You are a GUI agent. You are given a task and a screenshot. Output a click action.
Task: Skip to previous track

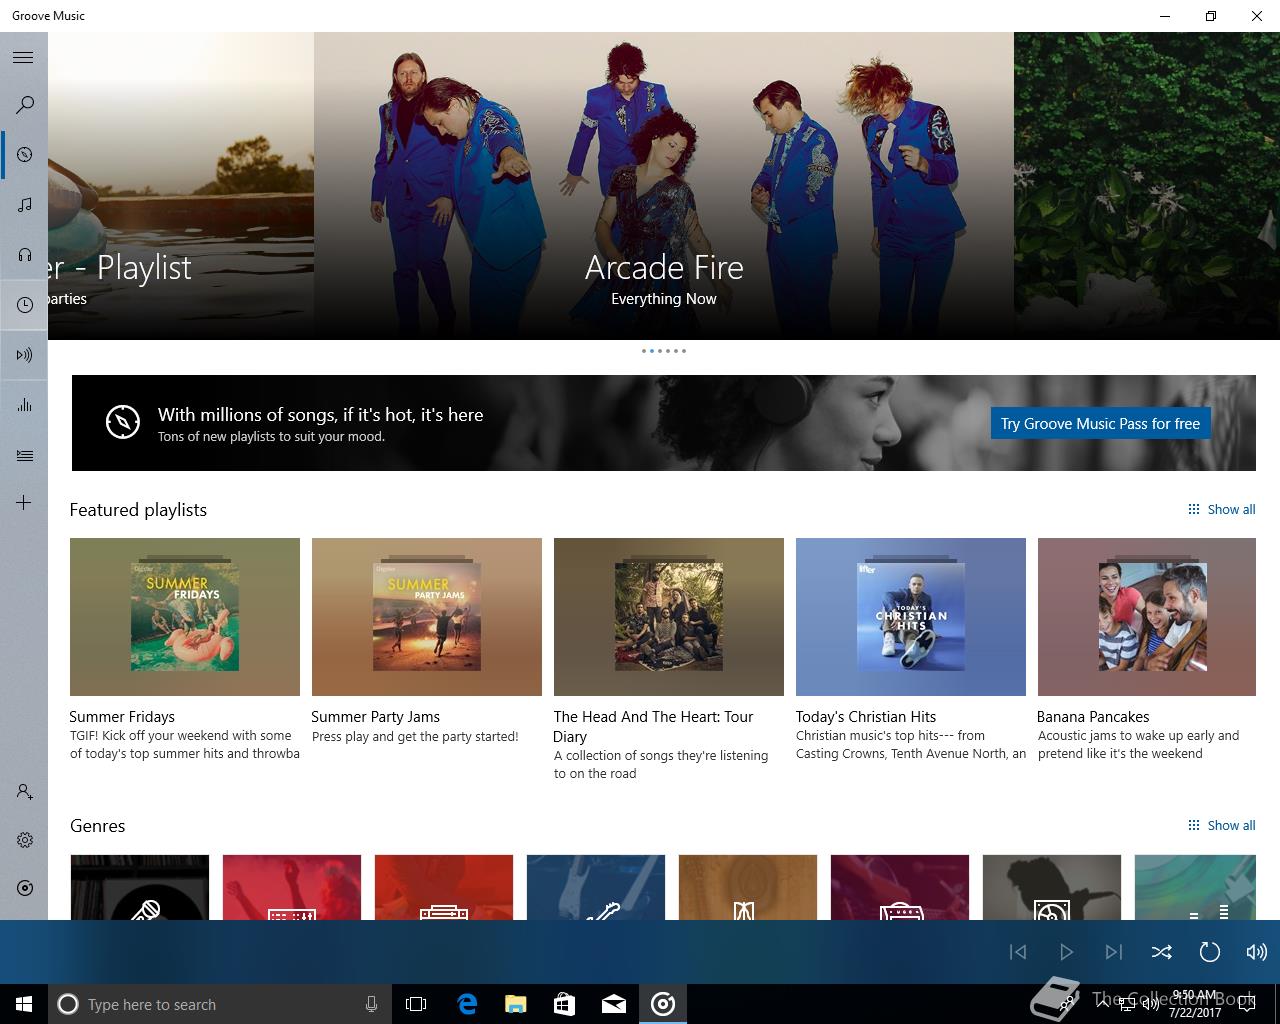click(1018, 952)
